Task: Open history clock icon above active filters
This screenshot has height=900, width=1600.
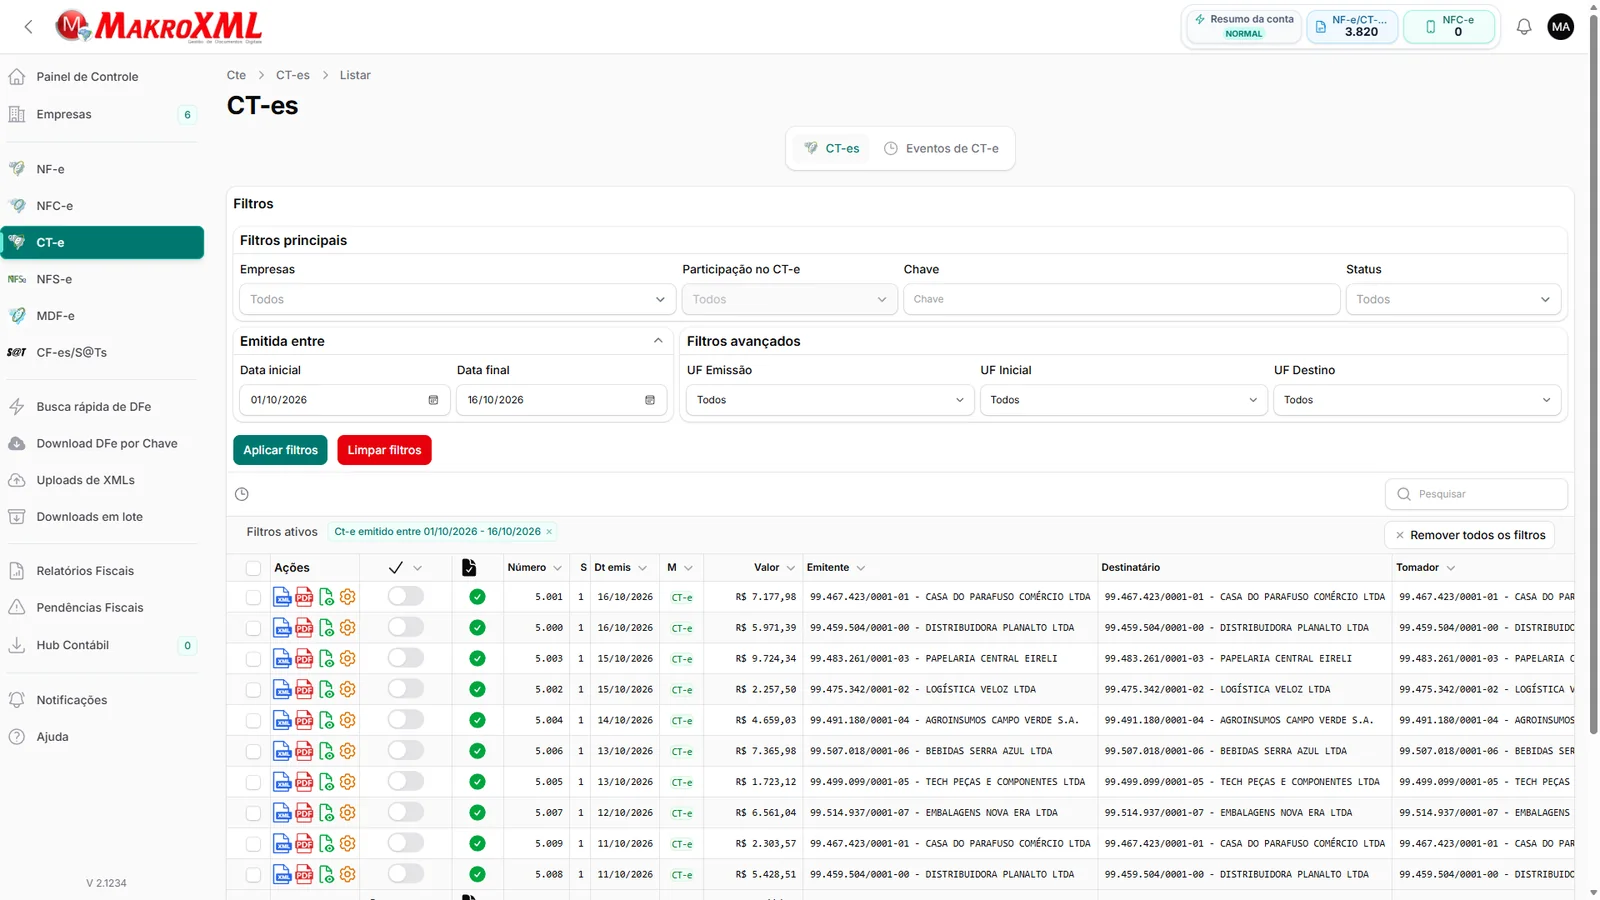Action: coord(241,494)
